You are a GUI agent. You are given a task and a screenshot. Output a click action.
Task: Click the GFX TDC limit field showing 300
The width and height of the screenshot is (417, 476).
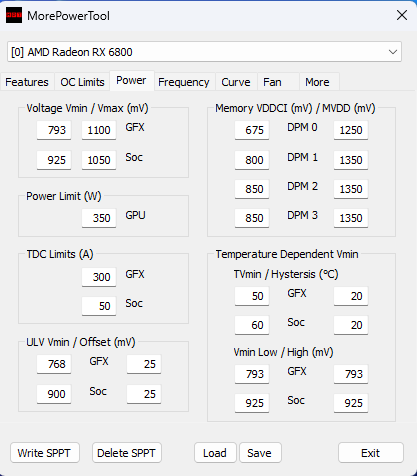click(x=99, y=277)
